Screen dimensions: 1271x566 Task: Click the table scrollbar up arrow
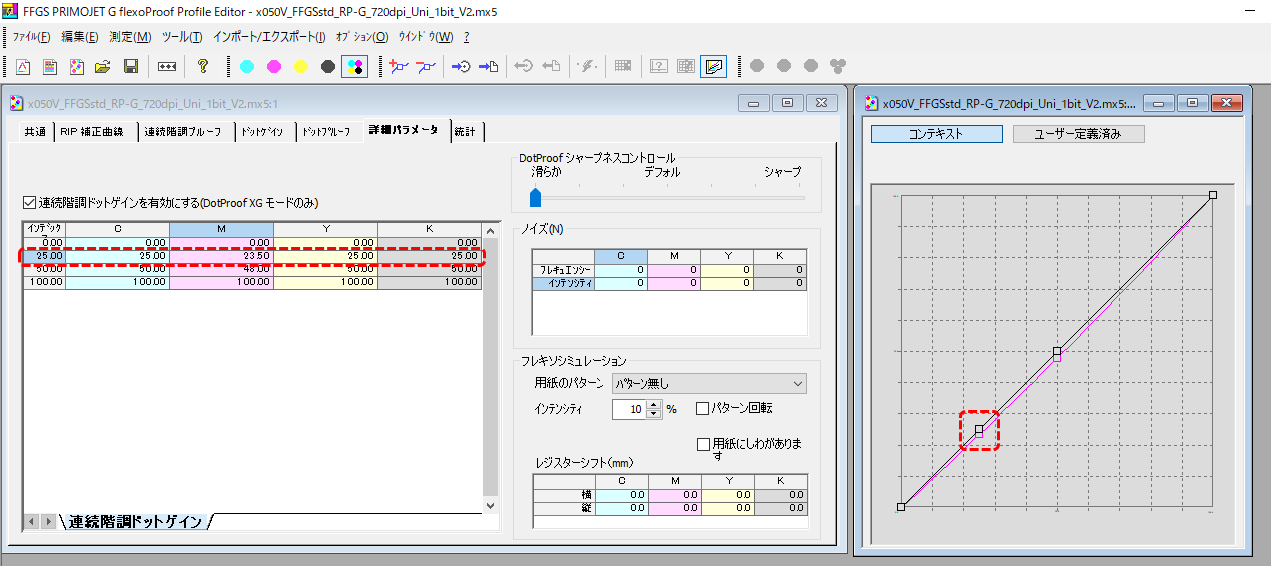(x=489, y=230)
